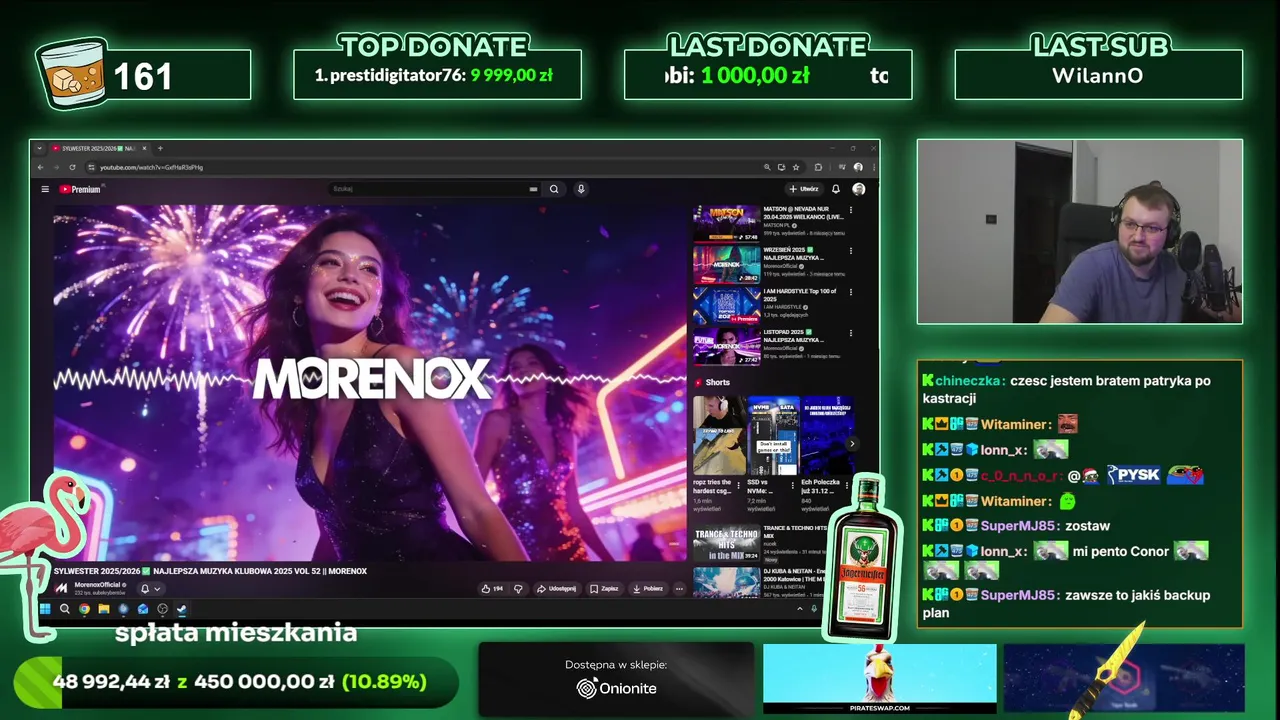Open Chrome profile avatar in toolbar
This screenshot has width=1280, height=720.
pyautogui.click(x=858, y=167)
